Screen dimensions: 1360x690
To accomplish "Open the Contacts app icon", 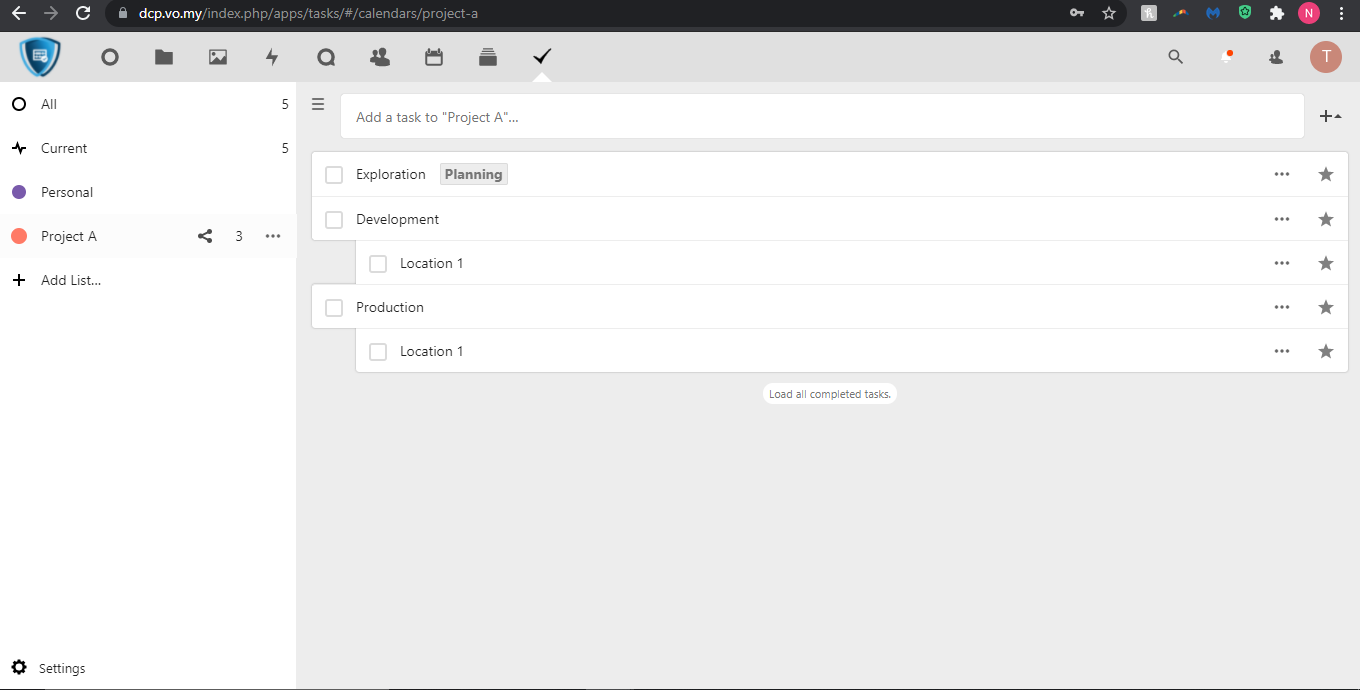I will pyautogui.click(x=380, y=58).
